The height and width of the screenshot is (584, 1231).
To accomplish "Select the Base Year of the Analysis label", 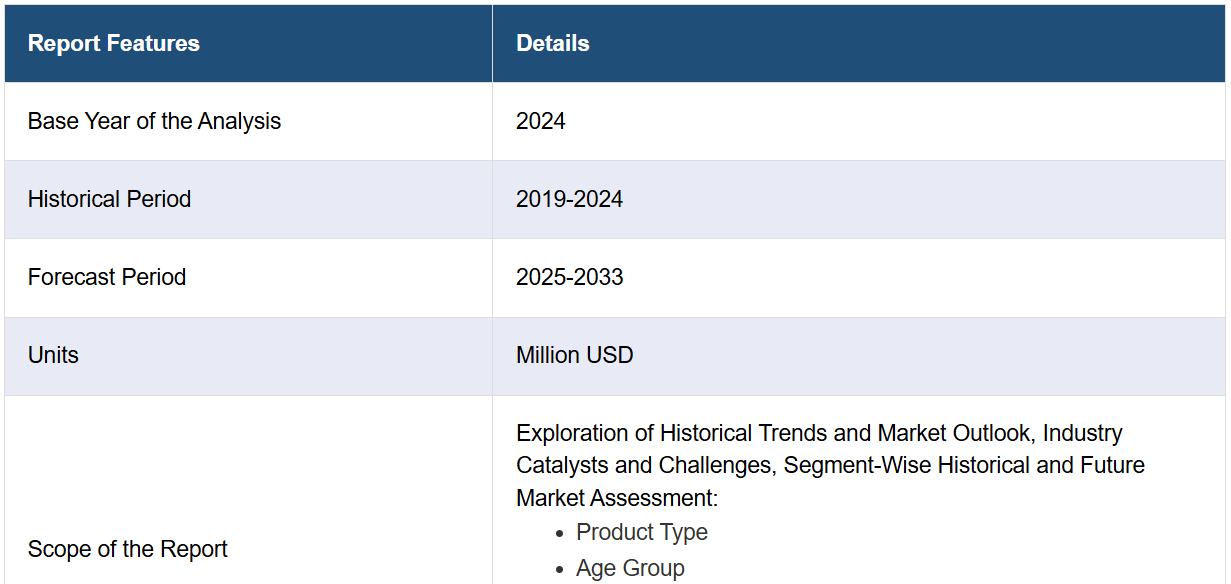I will [x=154, y=121].
